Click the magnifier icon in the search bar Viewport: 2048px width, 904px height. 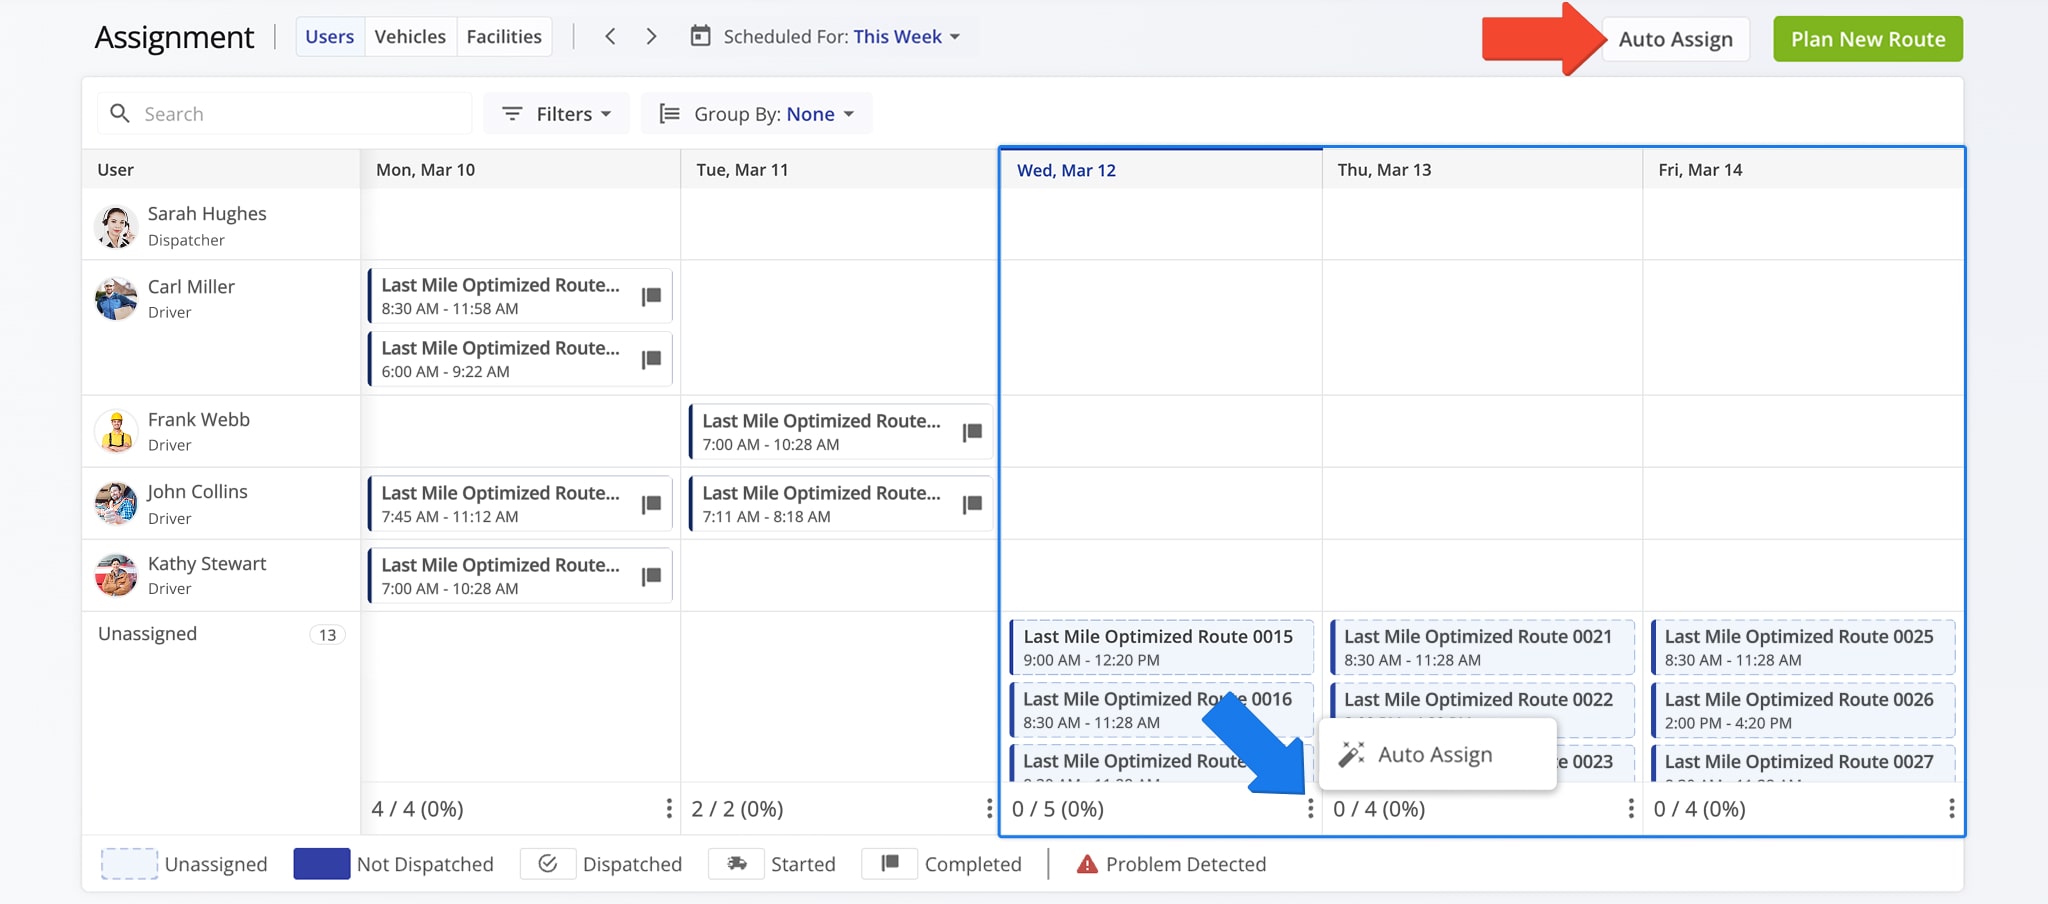point(119,113)
